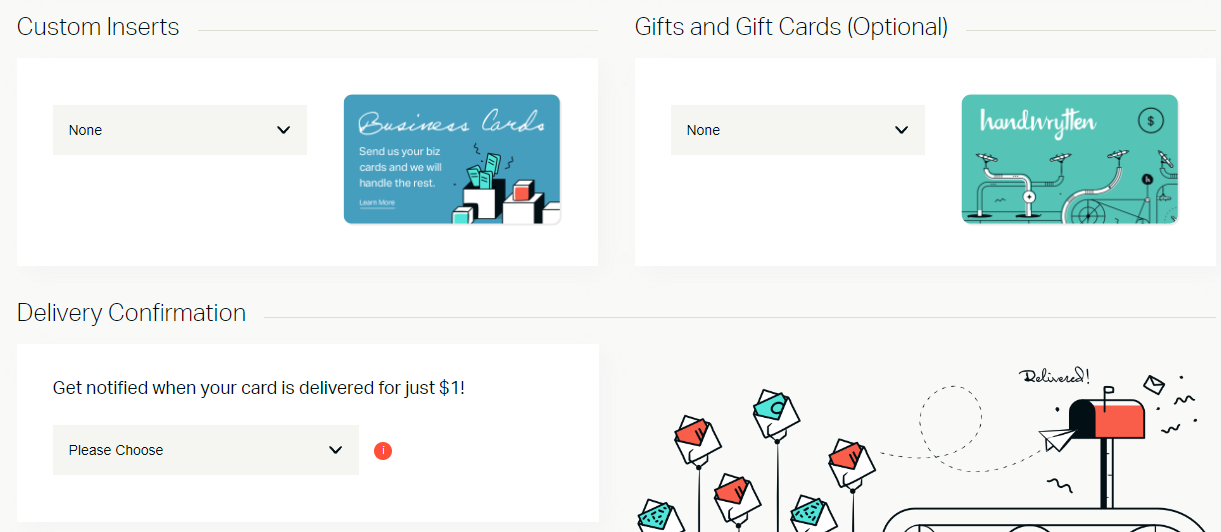This screenshot has height=532, width=1221.
Task: Click the Delivery Confirmation section heading
Action: click(131, 313)
